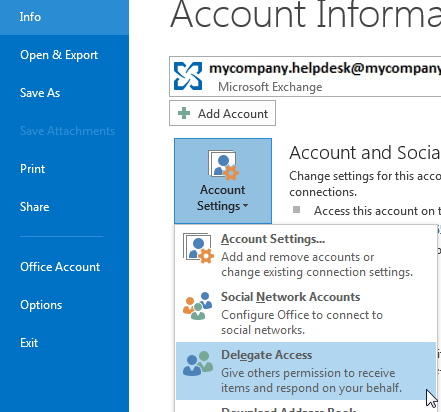Select Delegate Access menu item
441x412 pixels.
coord(306,371)
